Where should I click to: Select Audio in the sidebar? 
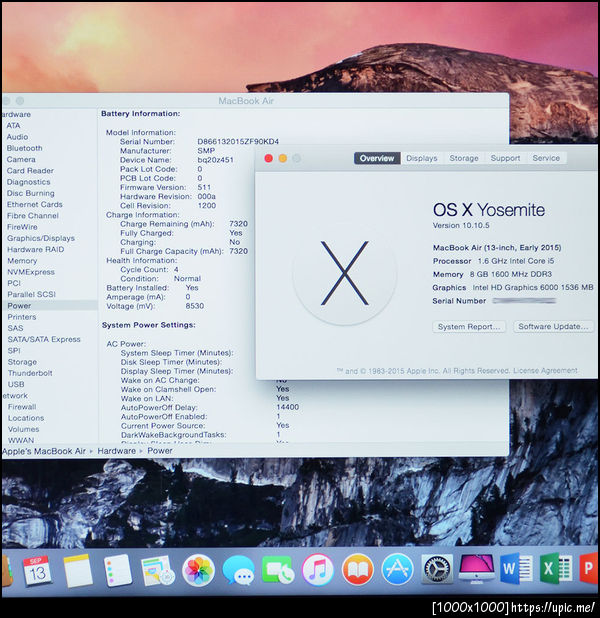point(17,137)
